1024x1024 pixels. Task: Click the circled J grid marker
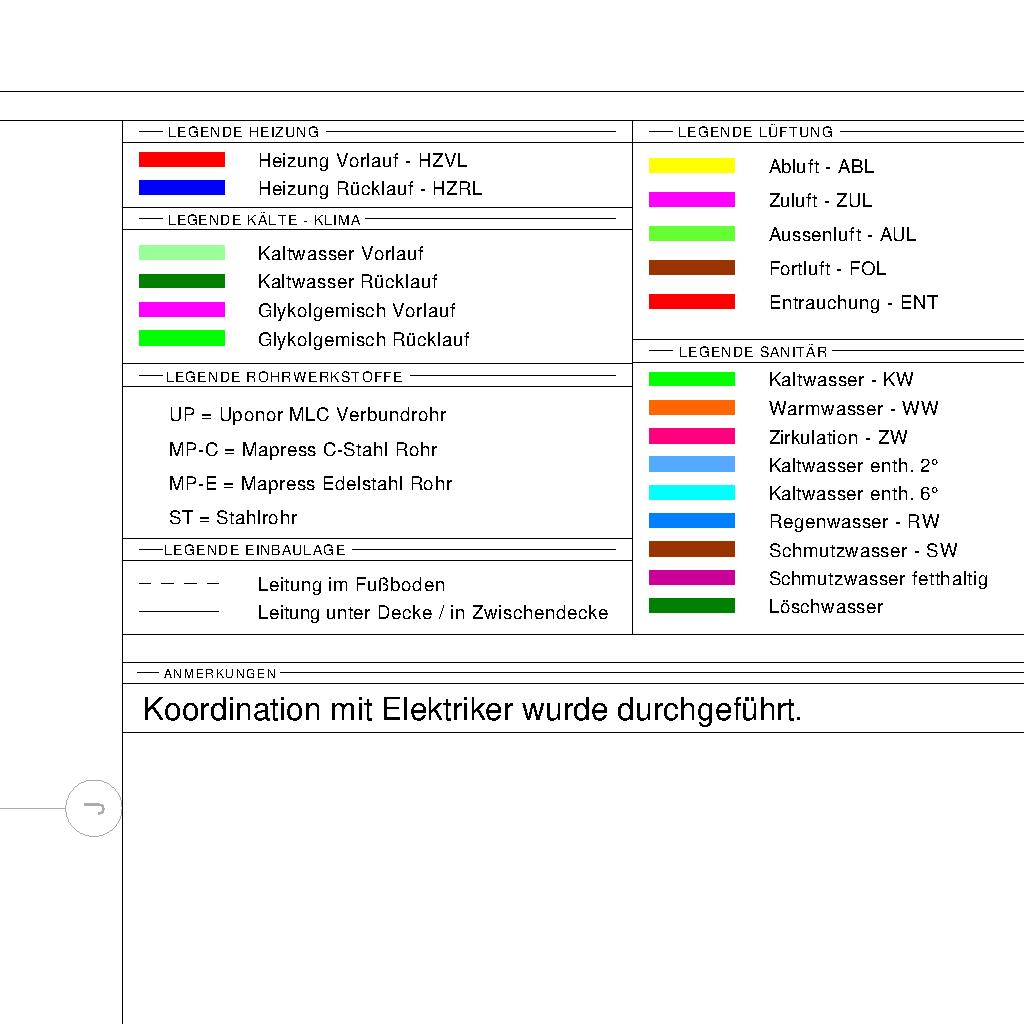[94, 808]
